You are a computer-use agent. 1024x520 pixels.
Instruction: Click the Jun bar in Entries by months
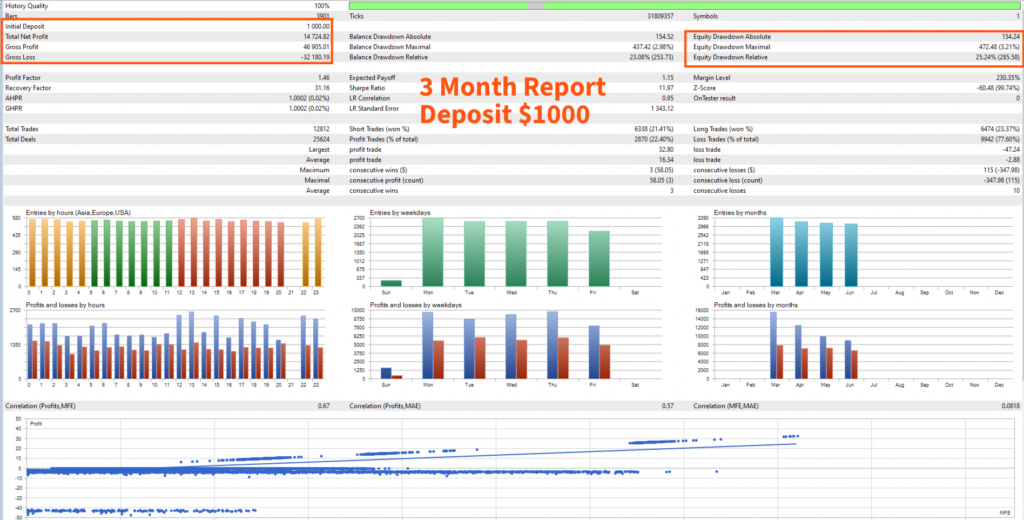pyautogui.click(x=851, y=255)
